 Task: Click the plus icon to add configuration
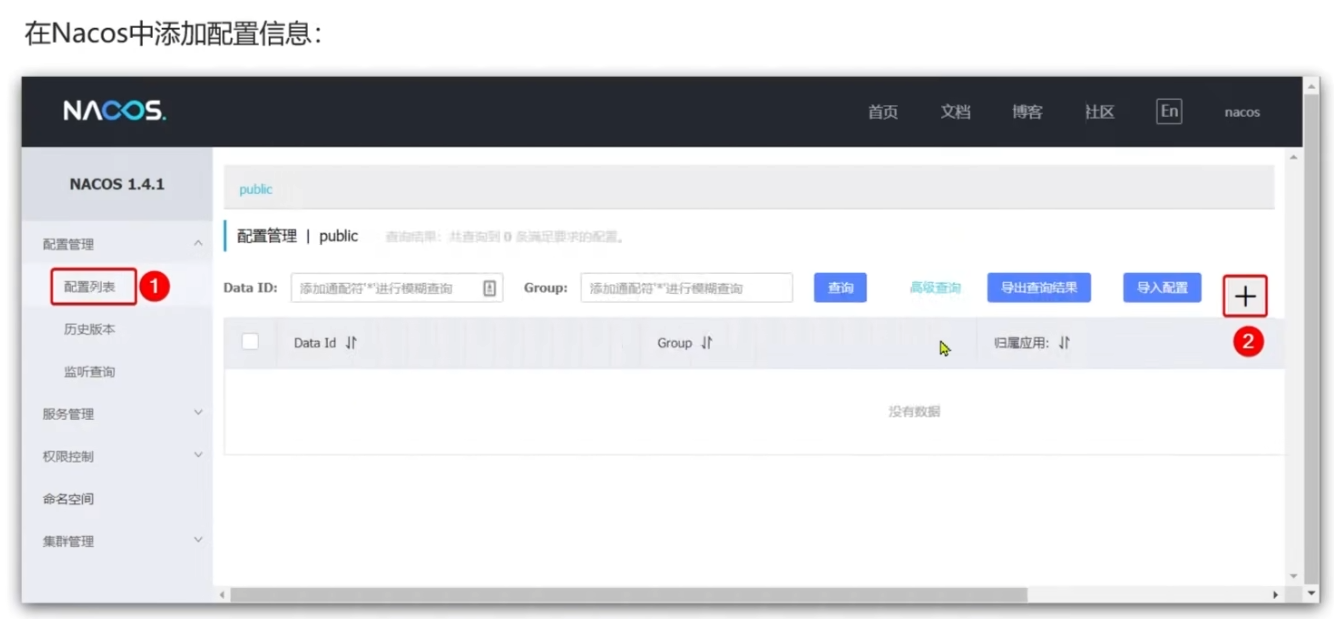click(1245, 296)
